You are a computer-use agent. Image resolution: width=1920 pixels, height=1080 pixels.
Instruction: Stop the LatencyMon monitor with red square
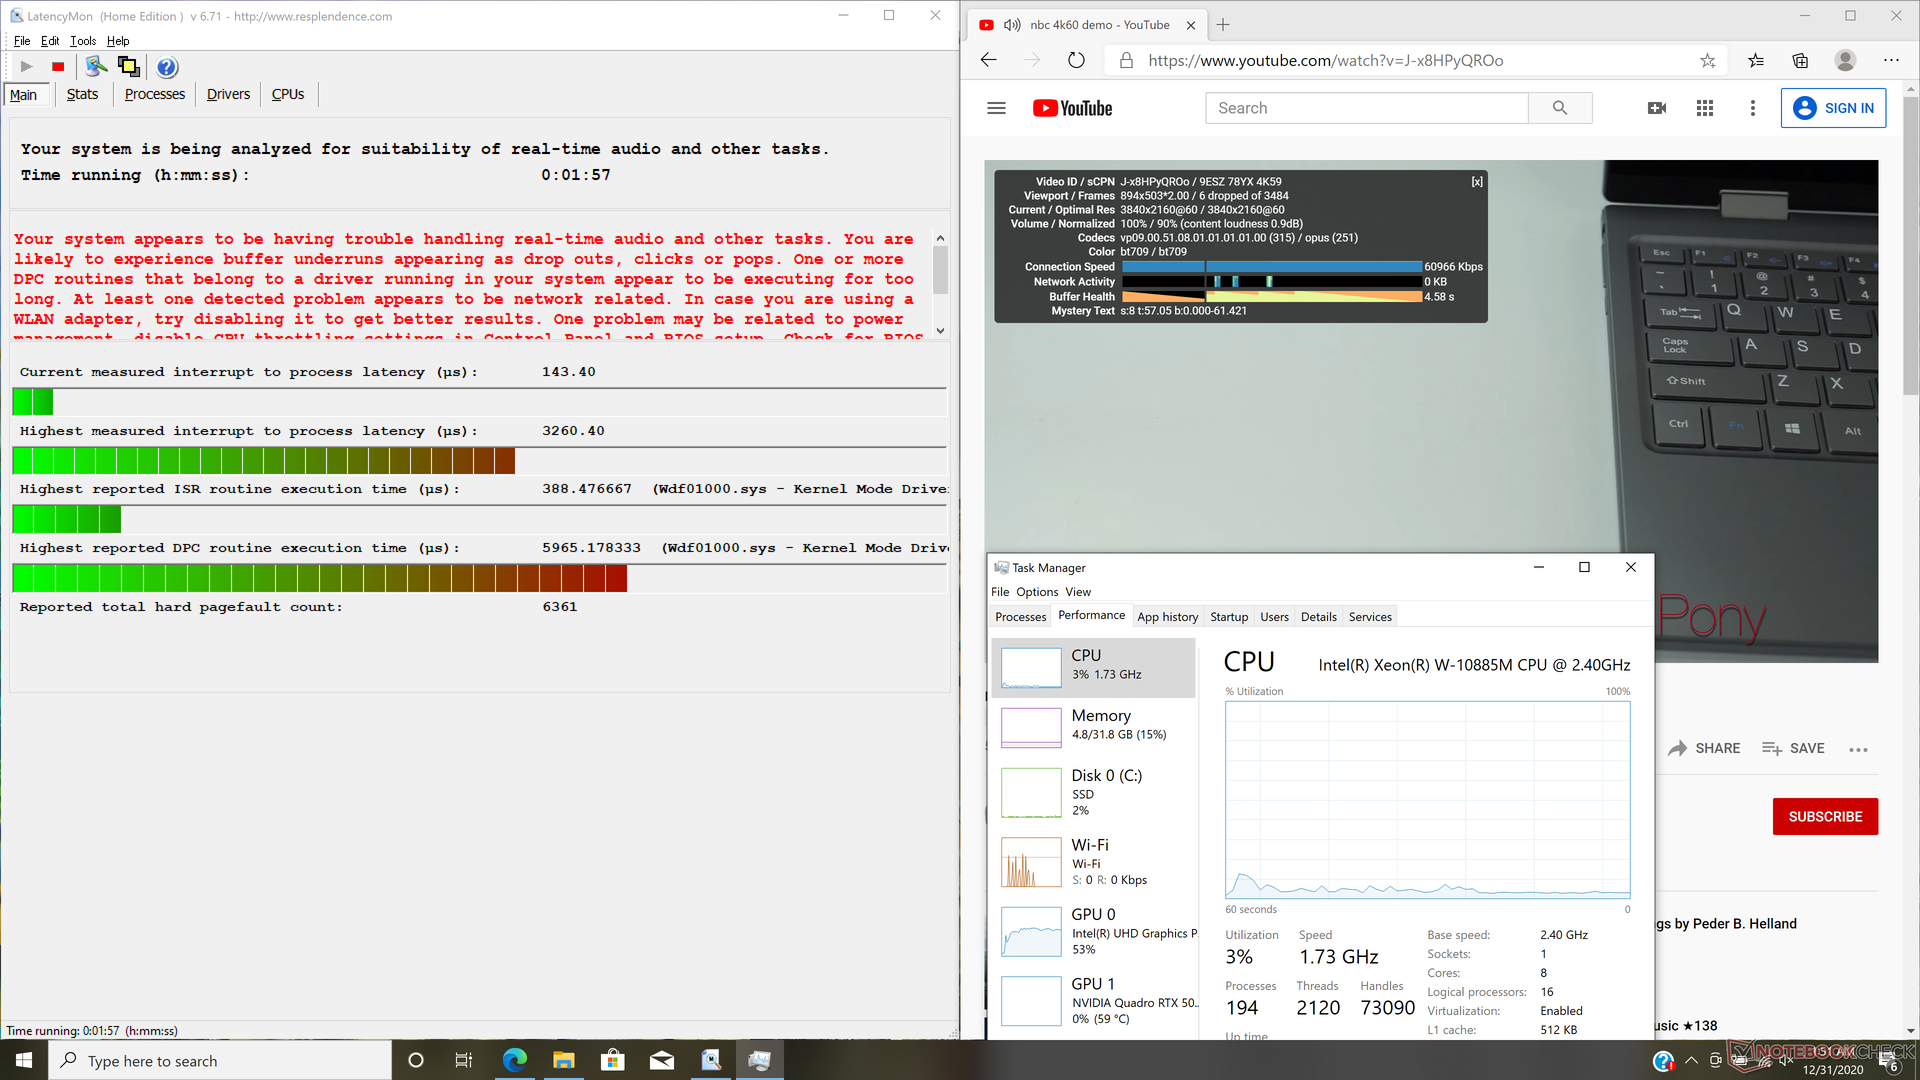[58, 67]
